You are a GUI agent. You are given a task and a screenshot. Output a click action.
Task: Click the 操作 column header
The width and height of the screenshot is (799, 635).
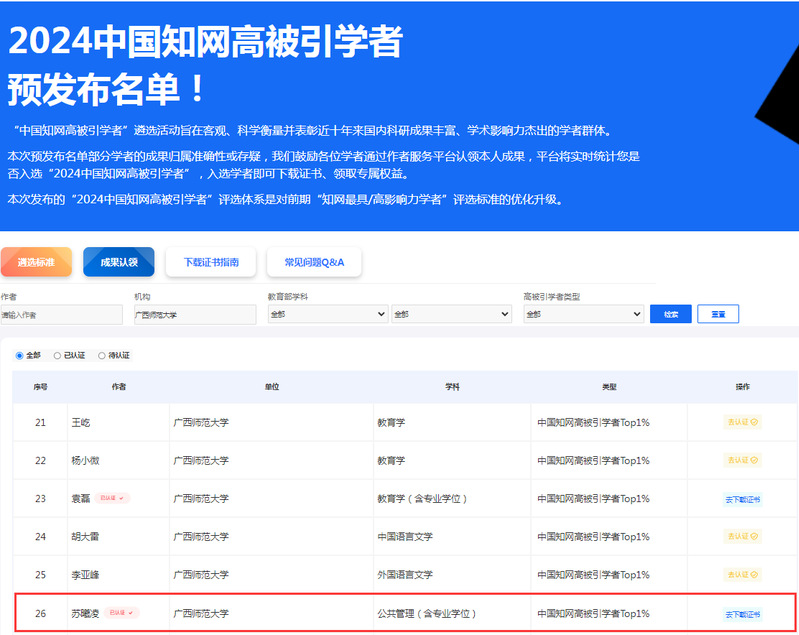click(x=742, y=387)
